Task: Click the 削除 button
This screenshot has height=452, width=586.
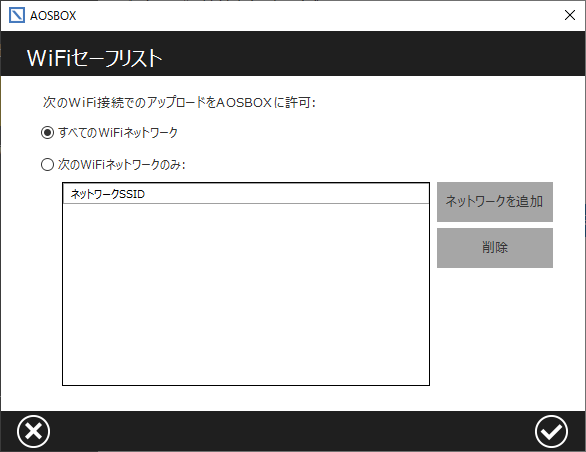Action: pos(495,248)
